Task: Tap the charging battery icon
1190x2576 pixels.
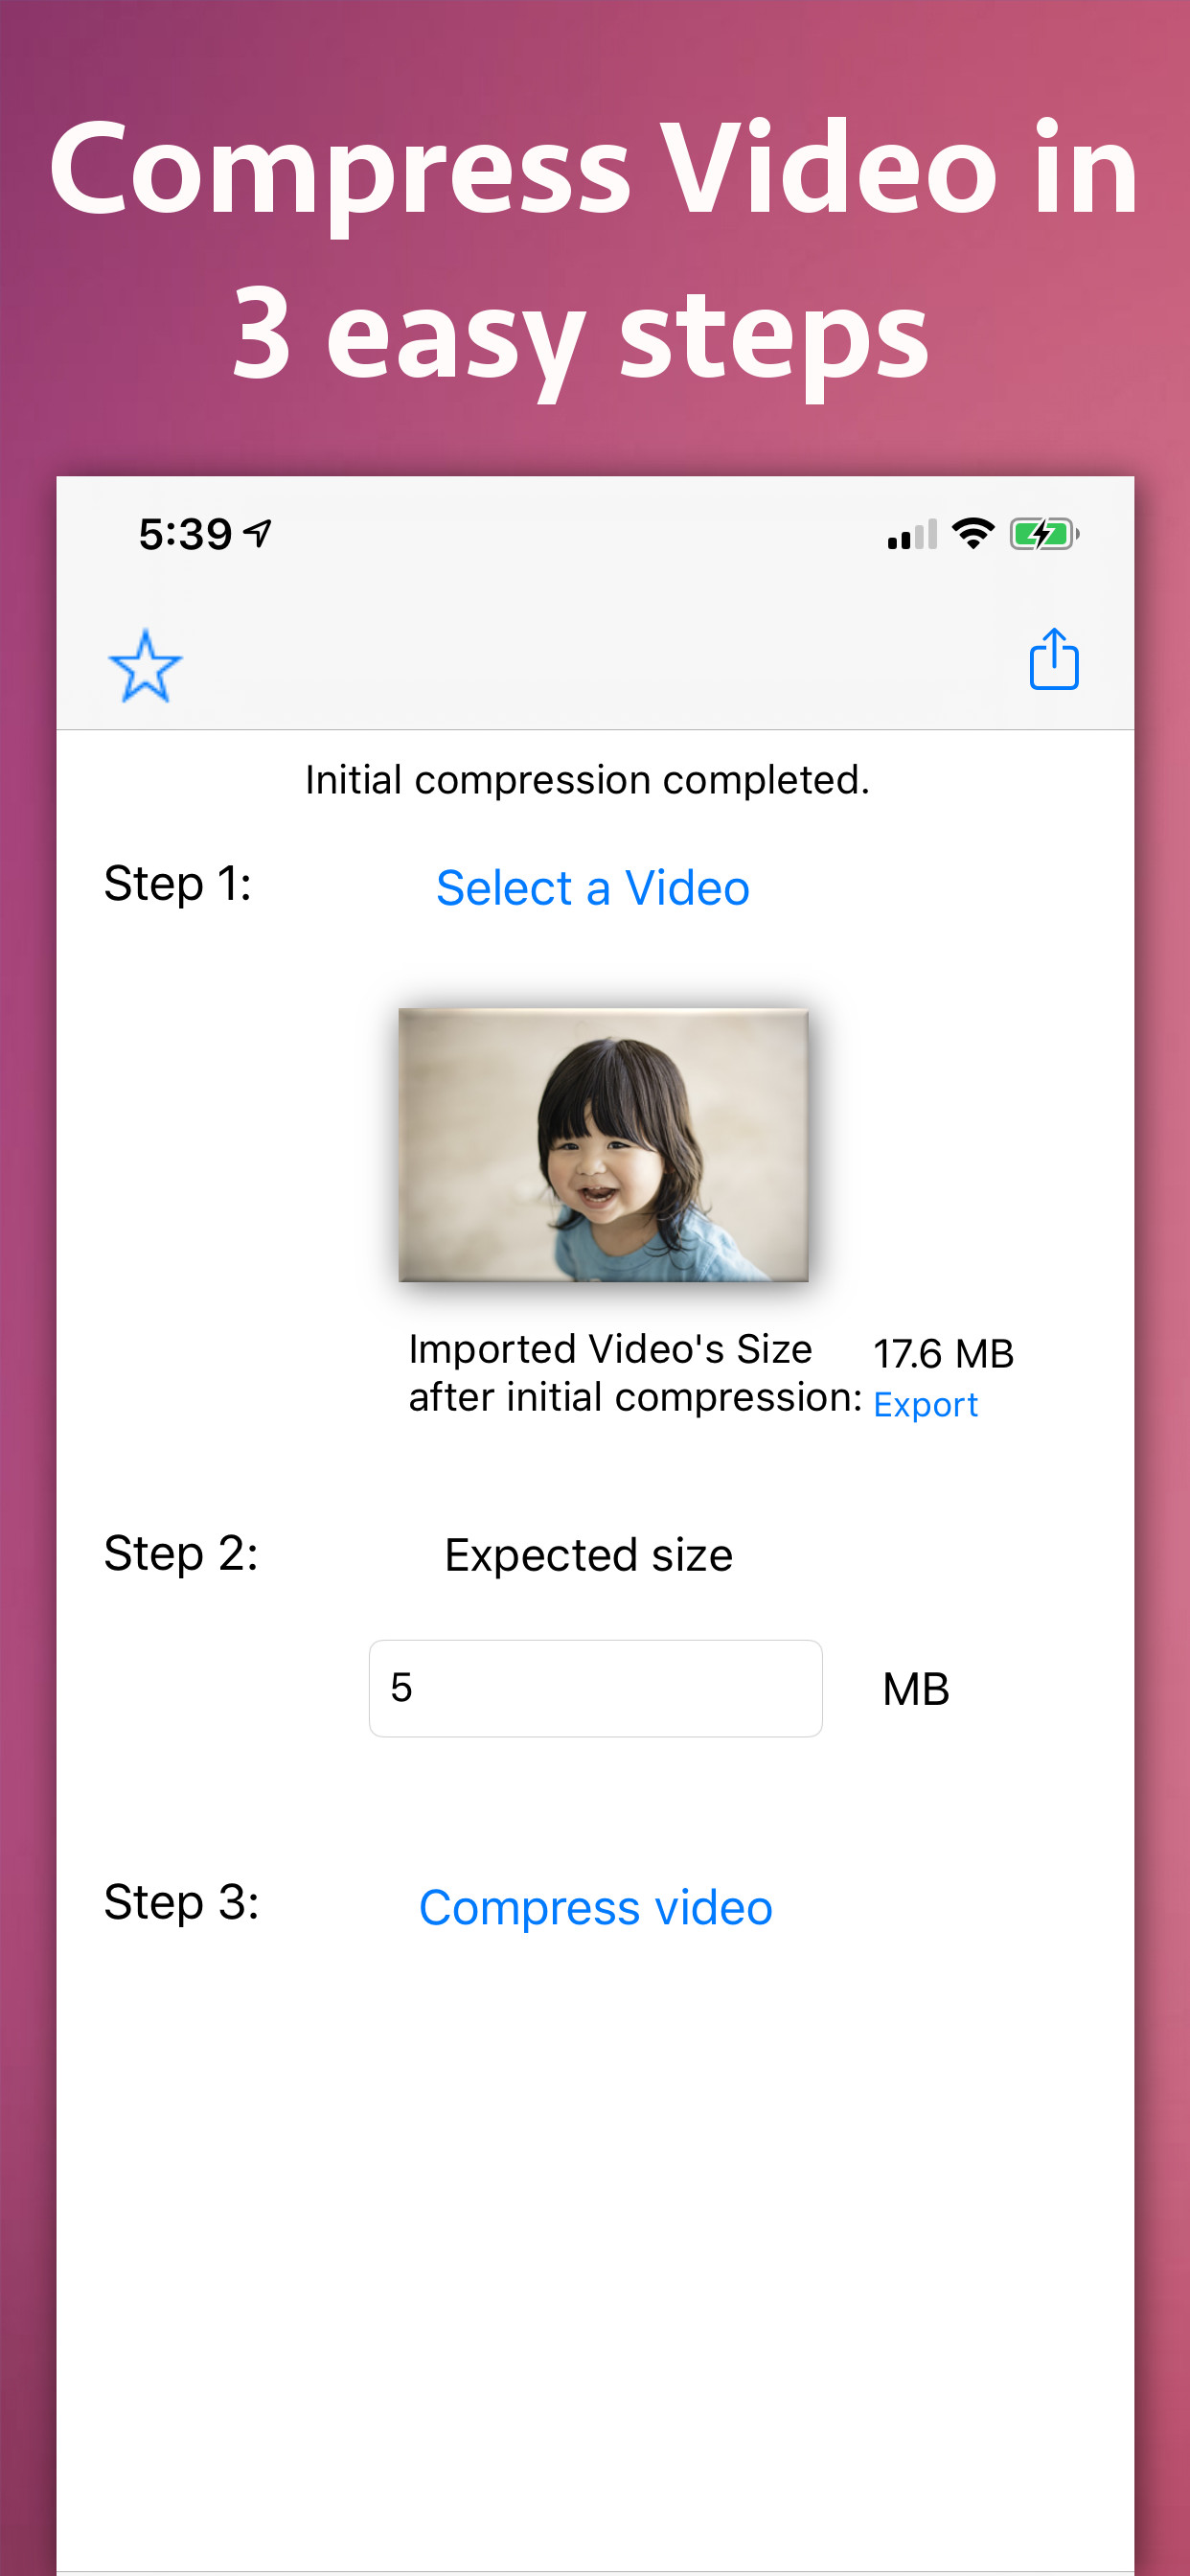Action: pyautogui.click(x=1043, y=534)
